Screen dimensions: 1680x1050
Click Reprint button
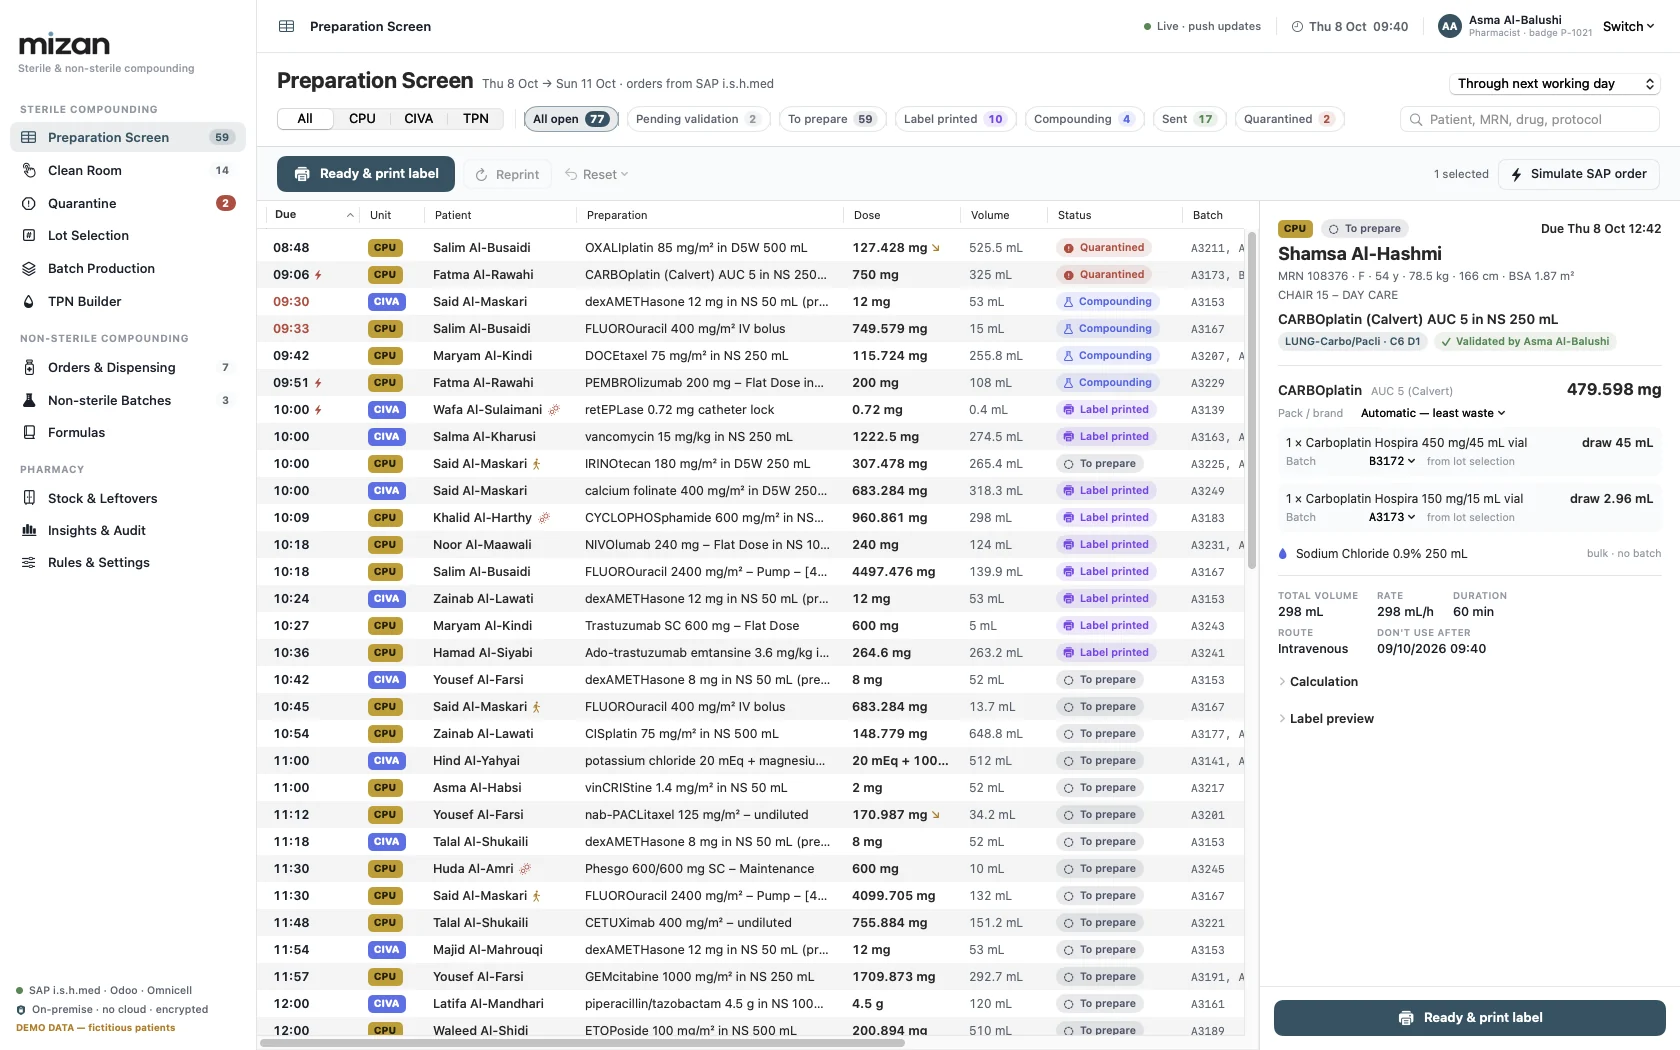506,174
